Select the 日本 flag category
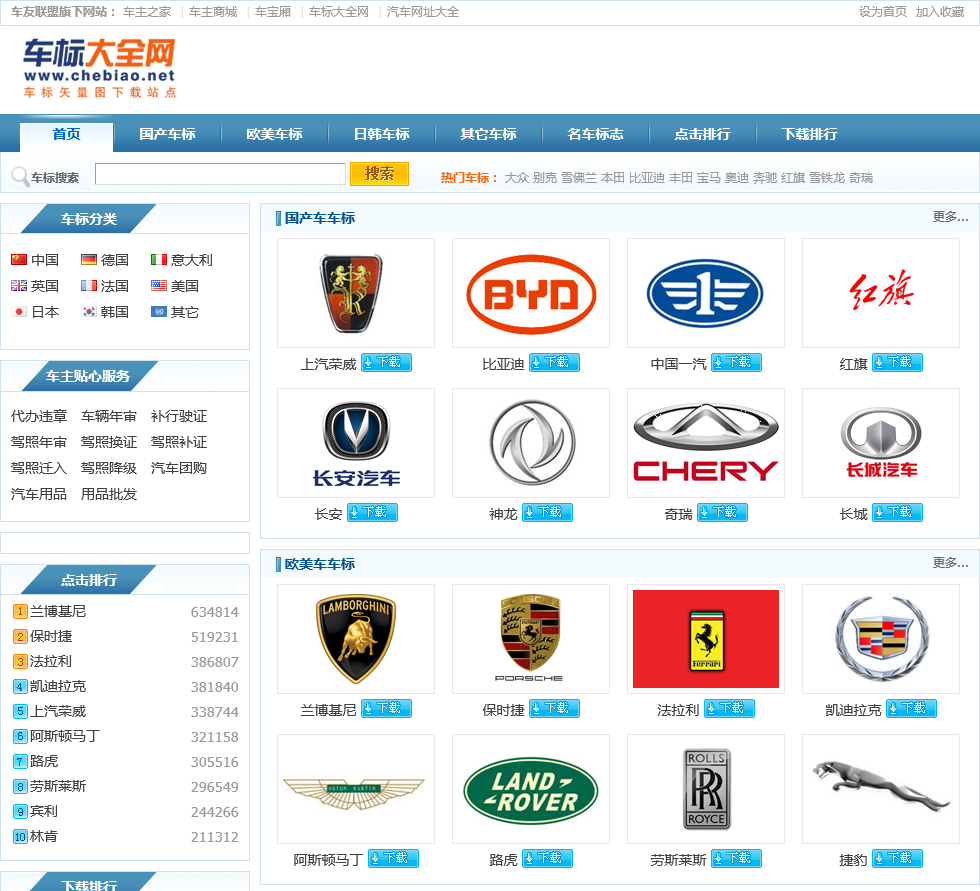The width and height of the screenshot is (980, 891). (35, 312)
